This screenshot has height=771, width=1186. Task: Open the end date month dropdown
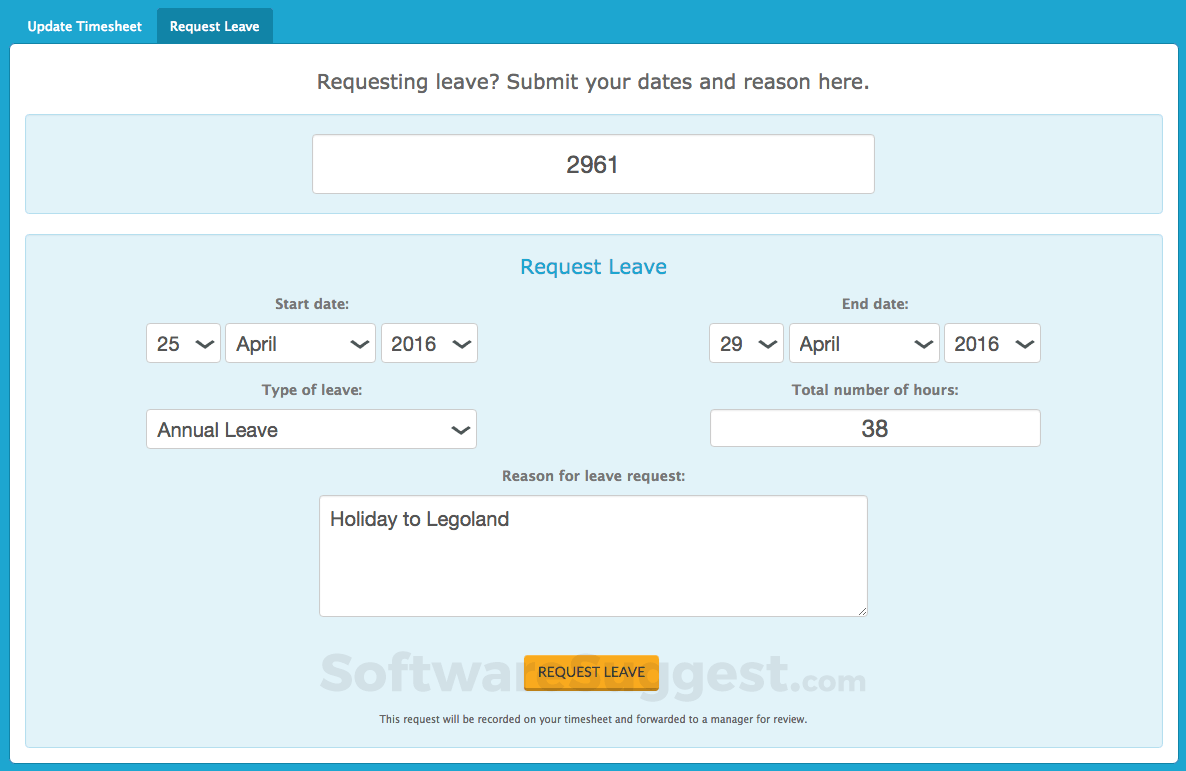click(x=864, y=343)
